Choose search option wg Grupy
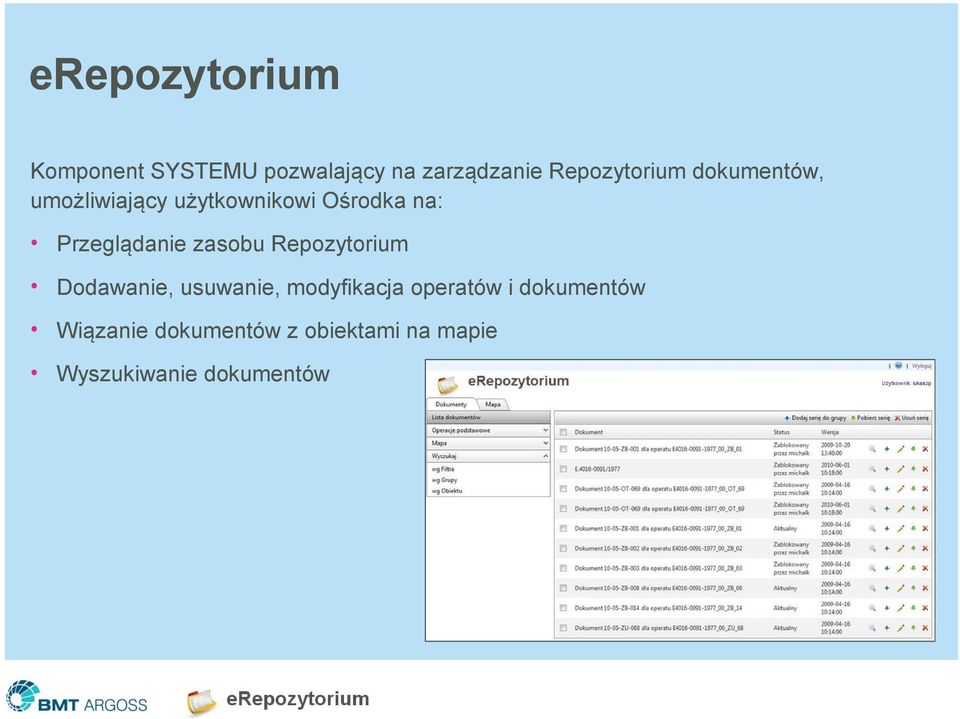This screenshot has width=960, height=719. point(444,480)
